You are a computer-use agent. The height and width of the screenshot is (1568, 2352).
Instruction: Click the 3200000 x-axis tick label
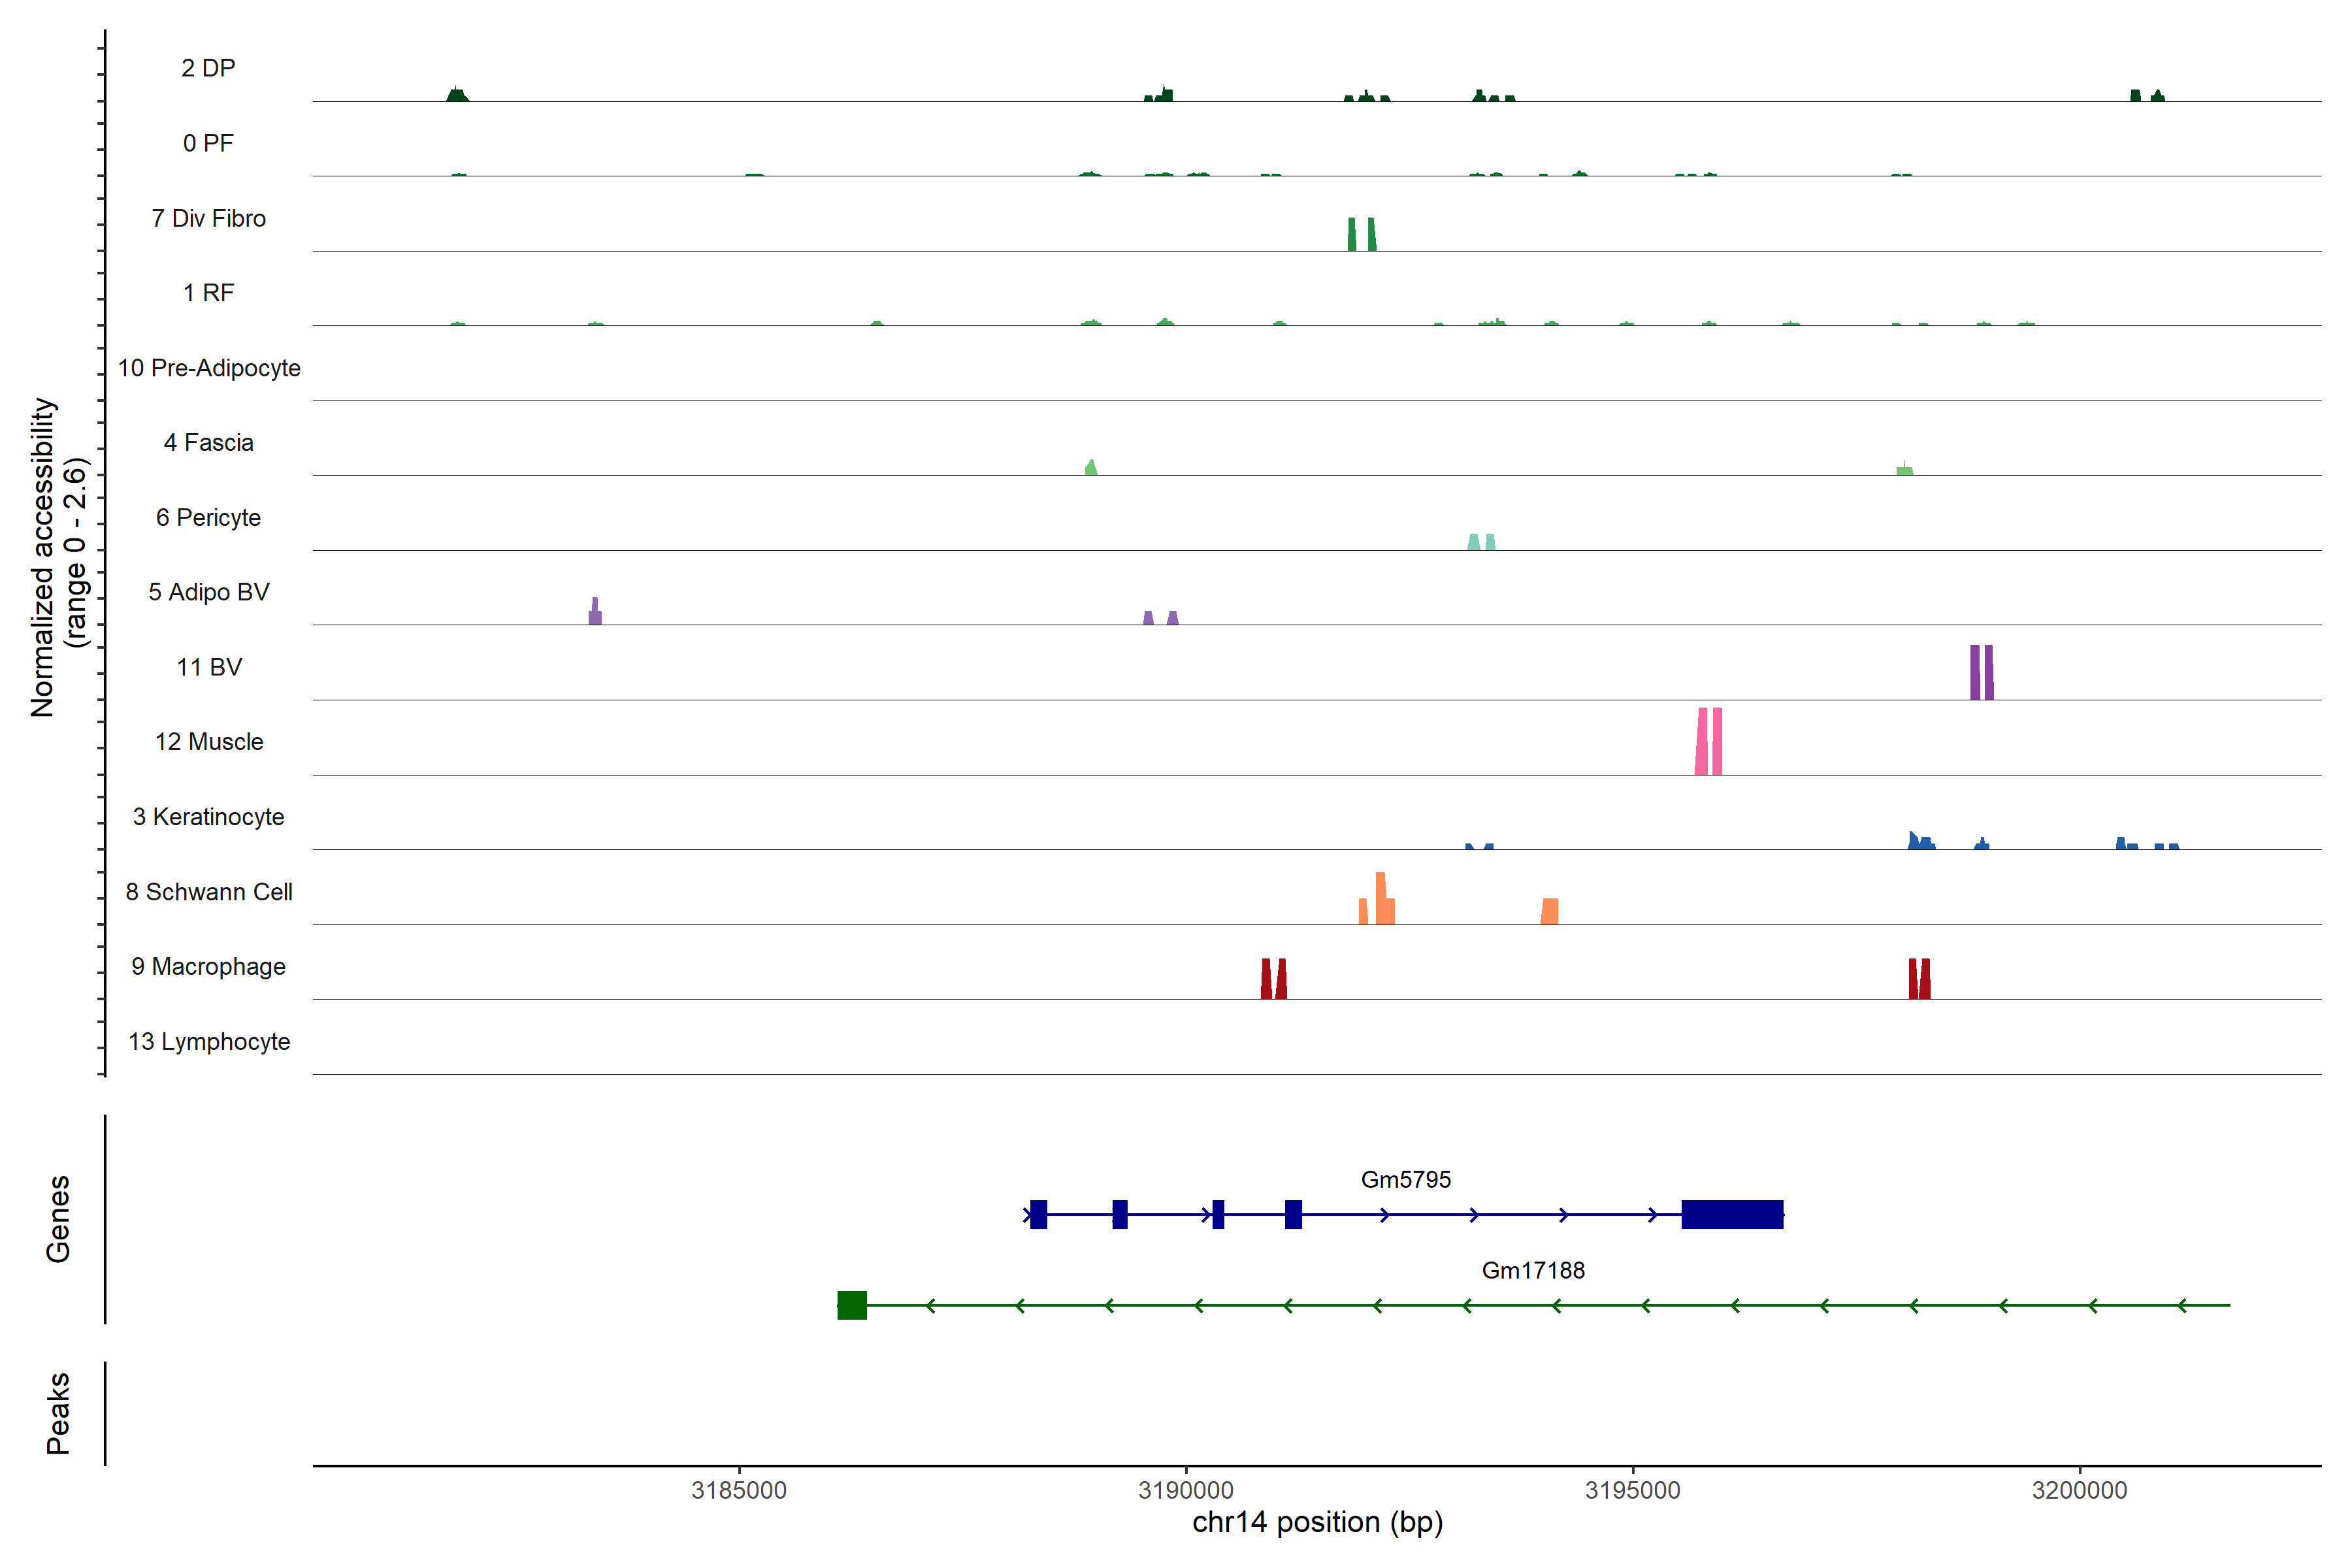2079,1490
